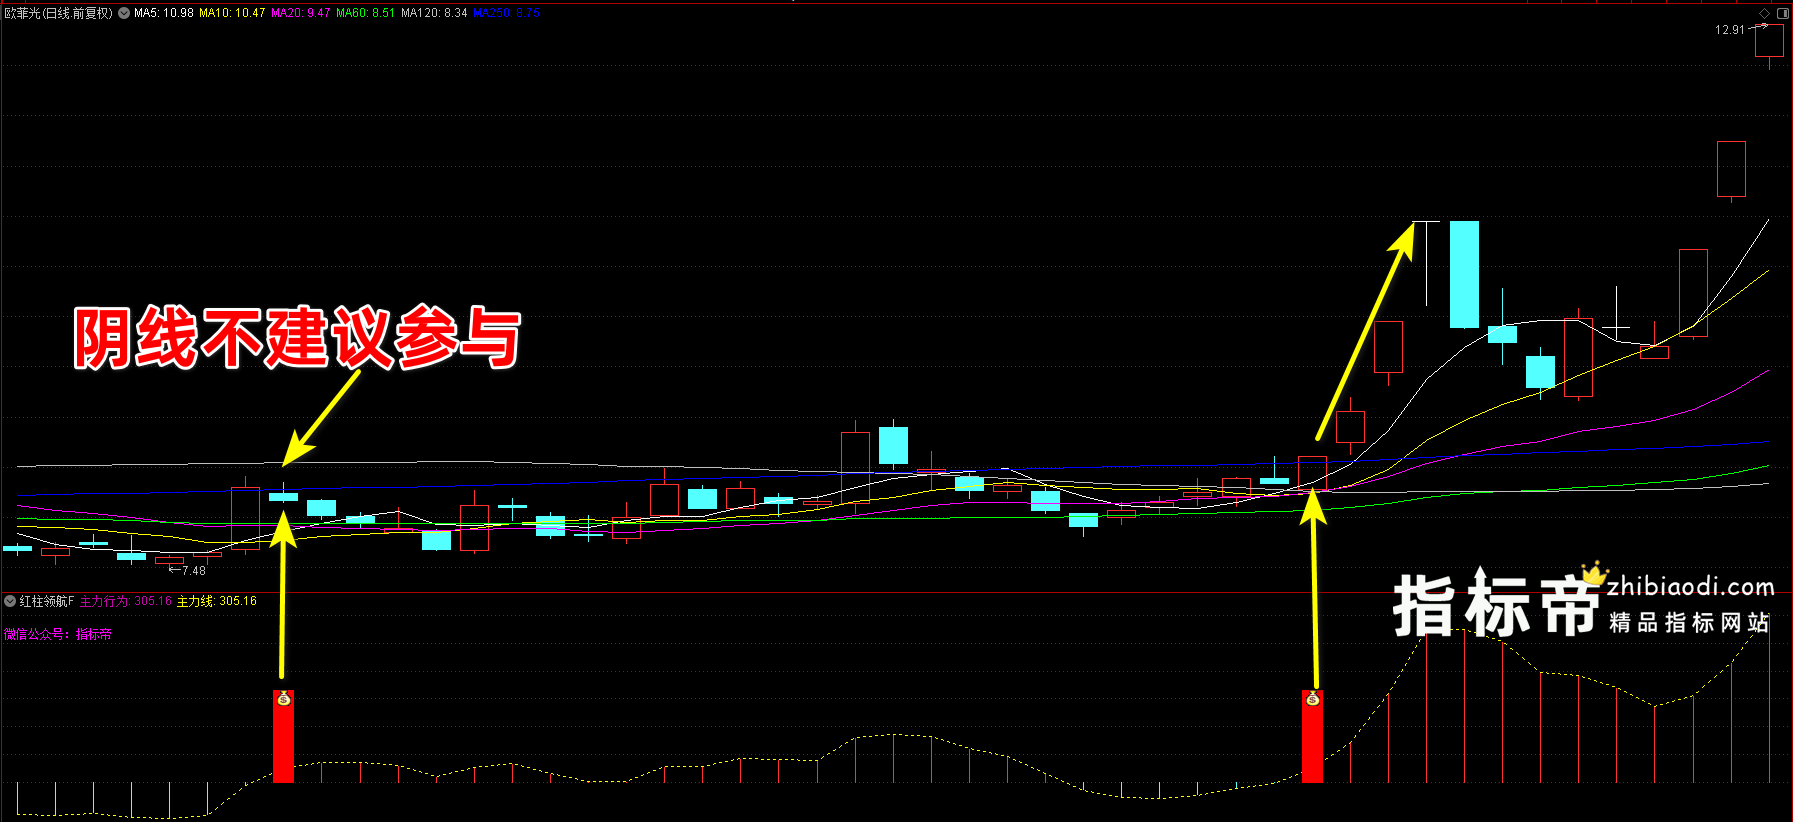1793x822 pixels.
Task: Click the second red signal bar in the indicator panel
Action: point(1313,736)
